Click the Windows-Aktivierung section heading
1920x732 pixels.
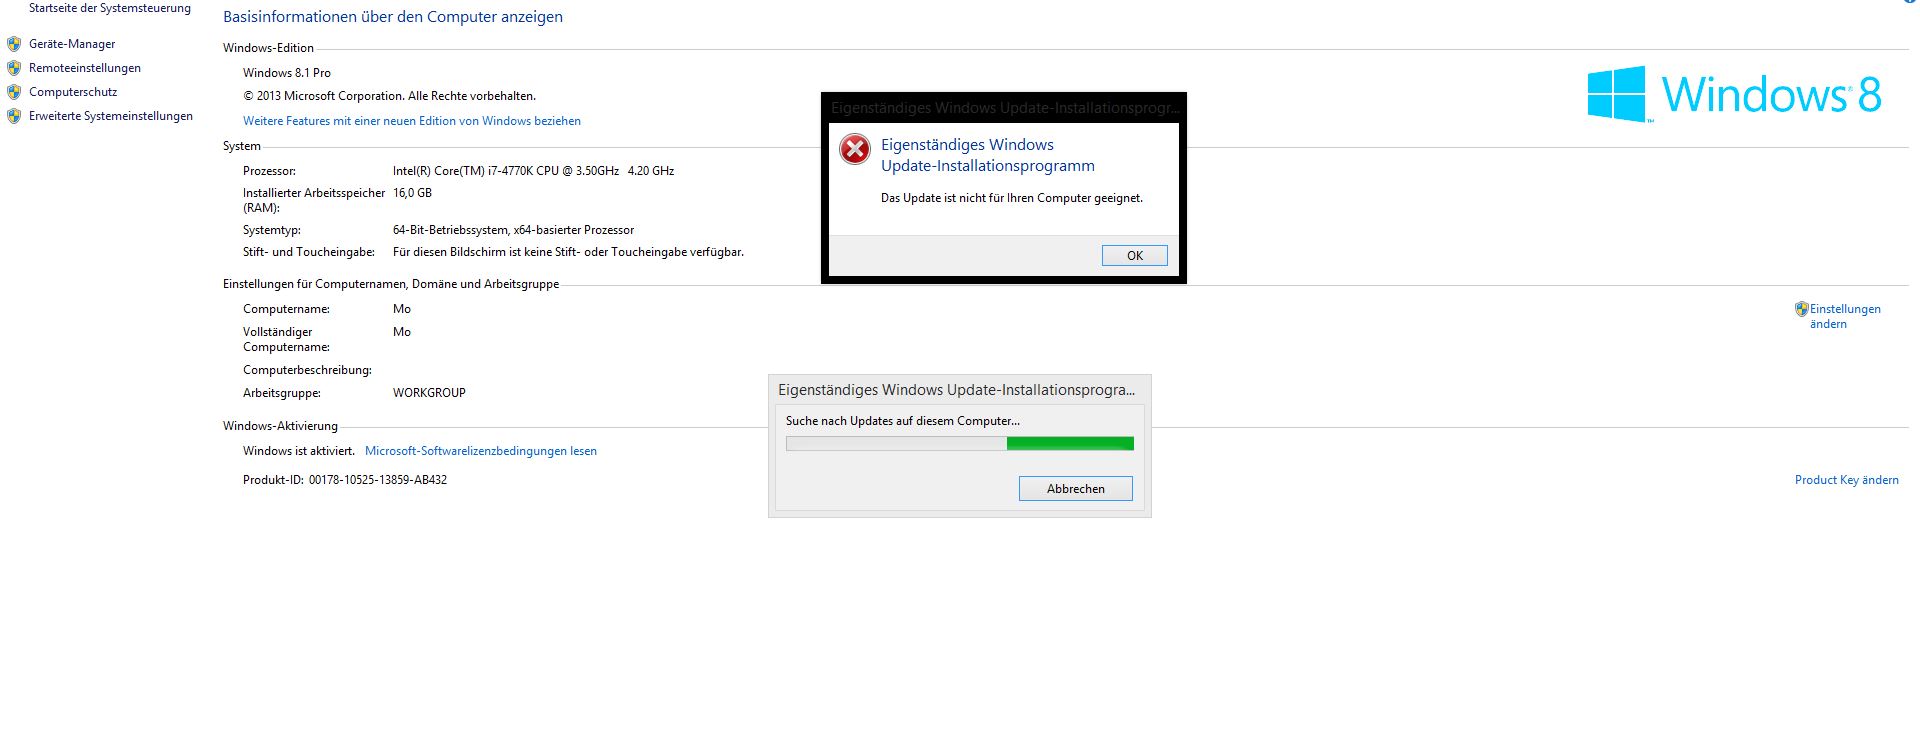(x=280, y=426)
